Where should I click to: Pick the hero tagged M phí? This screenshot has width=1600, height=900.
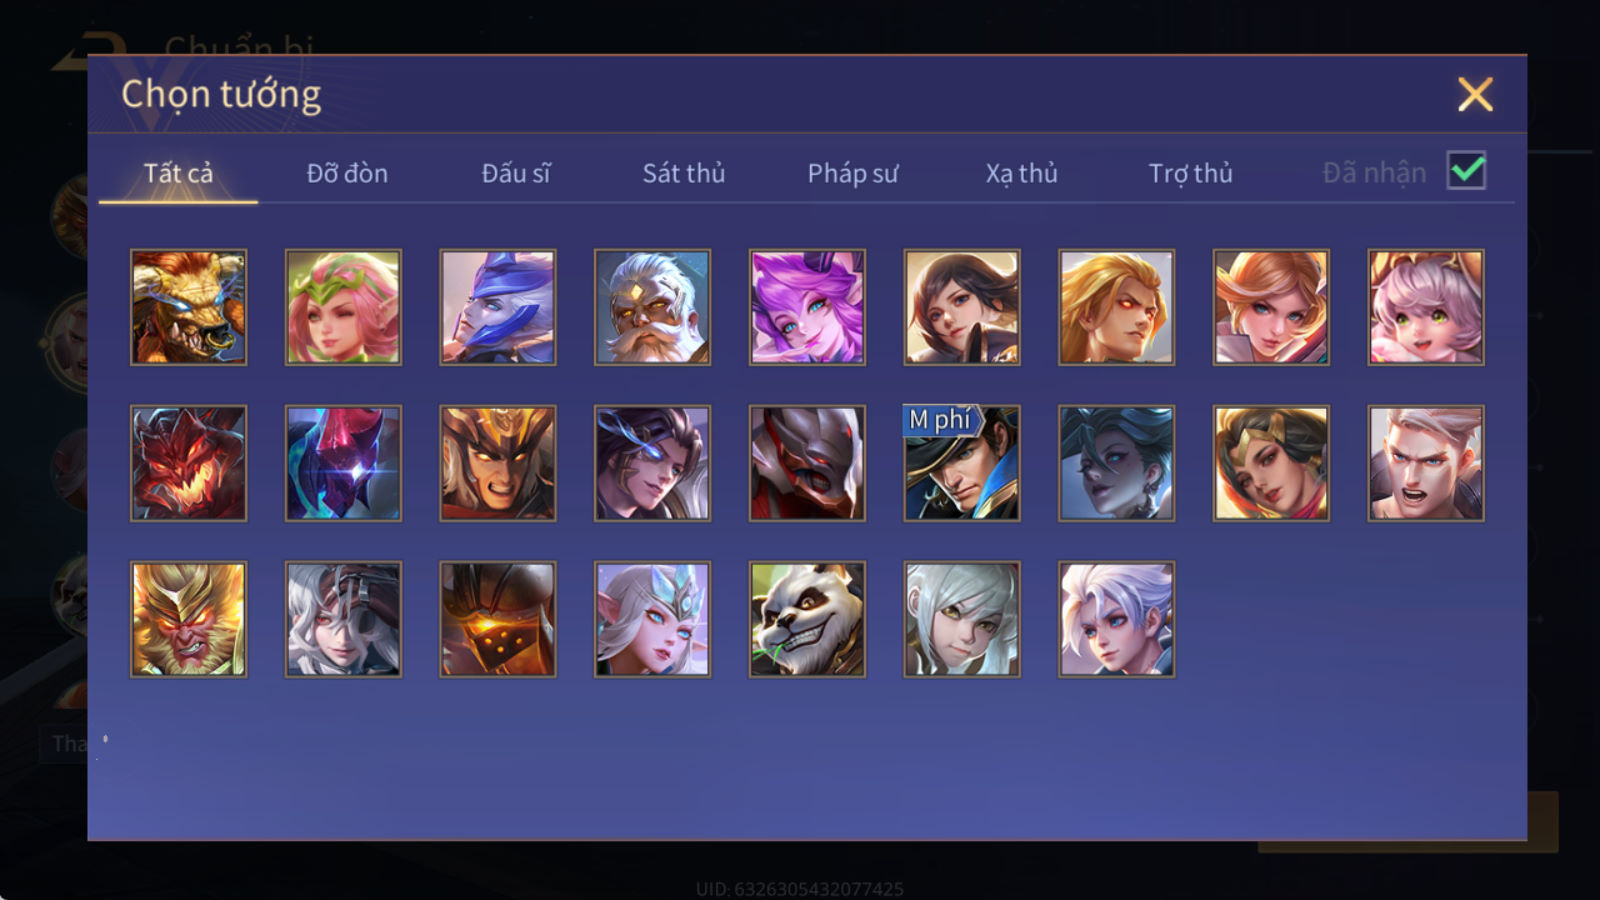(962, 463)
